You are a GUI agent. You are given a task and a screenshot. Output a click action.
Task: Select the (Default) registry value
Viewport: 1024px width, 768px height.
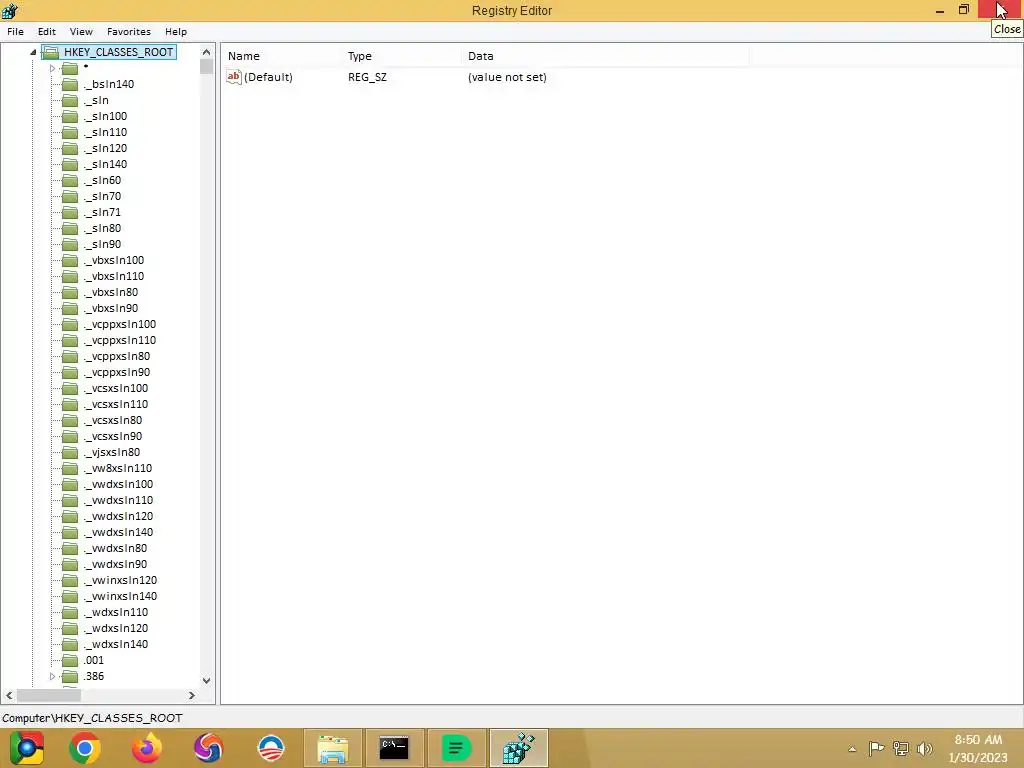[x=268, y=77]
